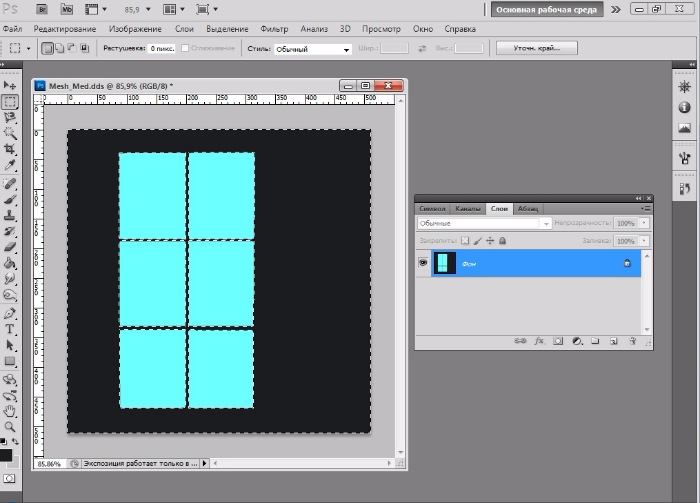The width and height of the screenshot is (700, 503).
Task: Select the Horizontal Type tool
Action: [x=10, y=328]
